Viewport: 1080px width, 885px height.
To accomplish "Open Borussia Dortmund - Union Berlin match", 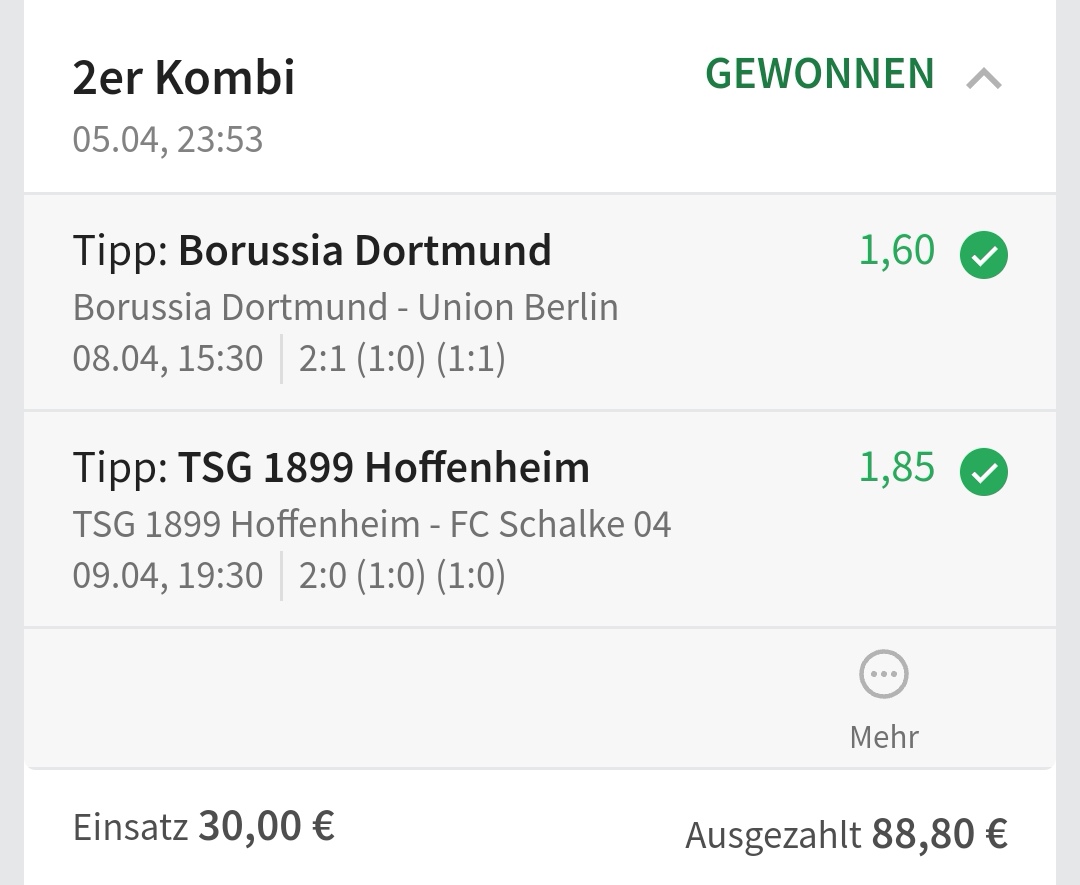I will point(345,307).
